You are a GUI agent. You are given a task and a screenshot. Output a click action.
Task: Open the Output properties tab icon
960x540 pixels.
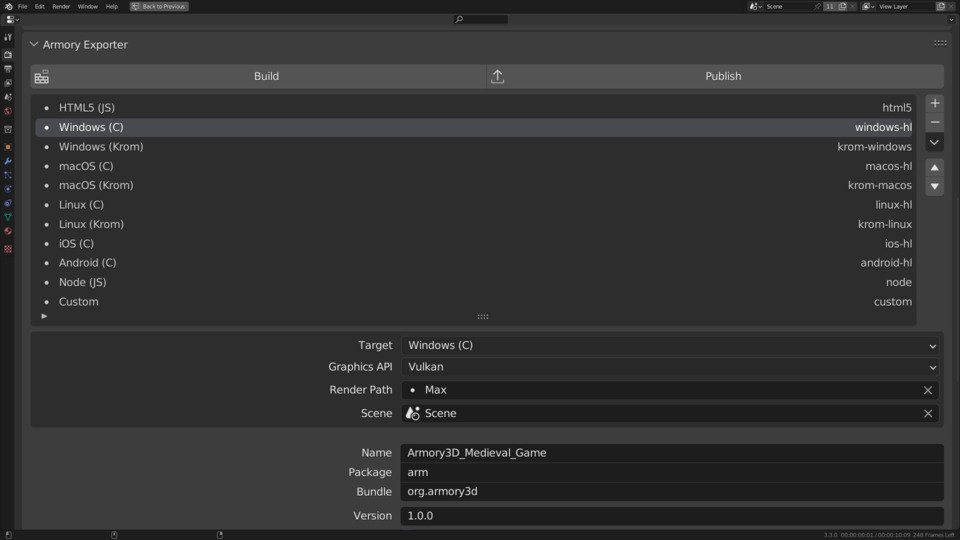8,69
